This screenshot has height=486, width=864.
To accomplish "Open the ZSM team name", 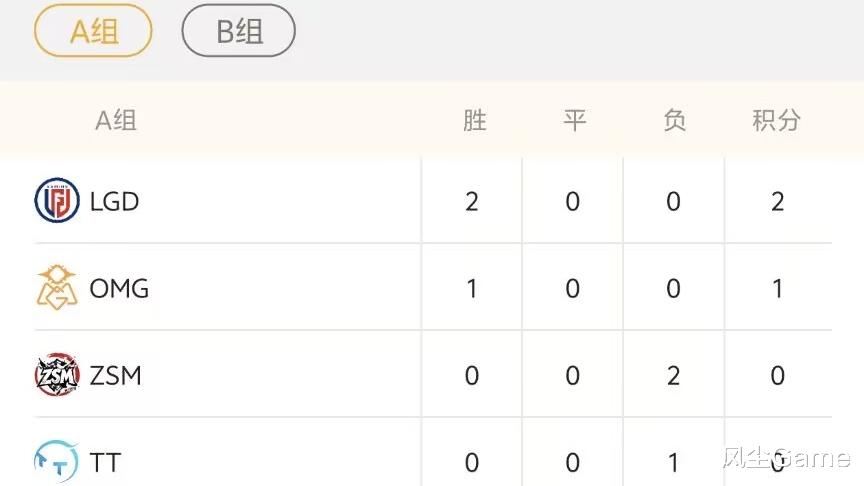I will pyautogui.click(x=115, y=375).
